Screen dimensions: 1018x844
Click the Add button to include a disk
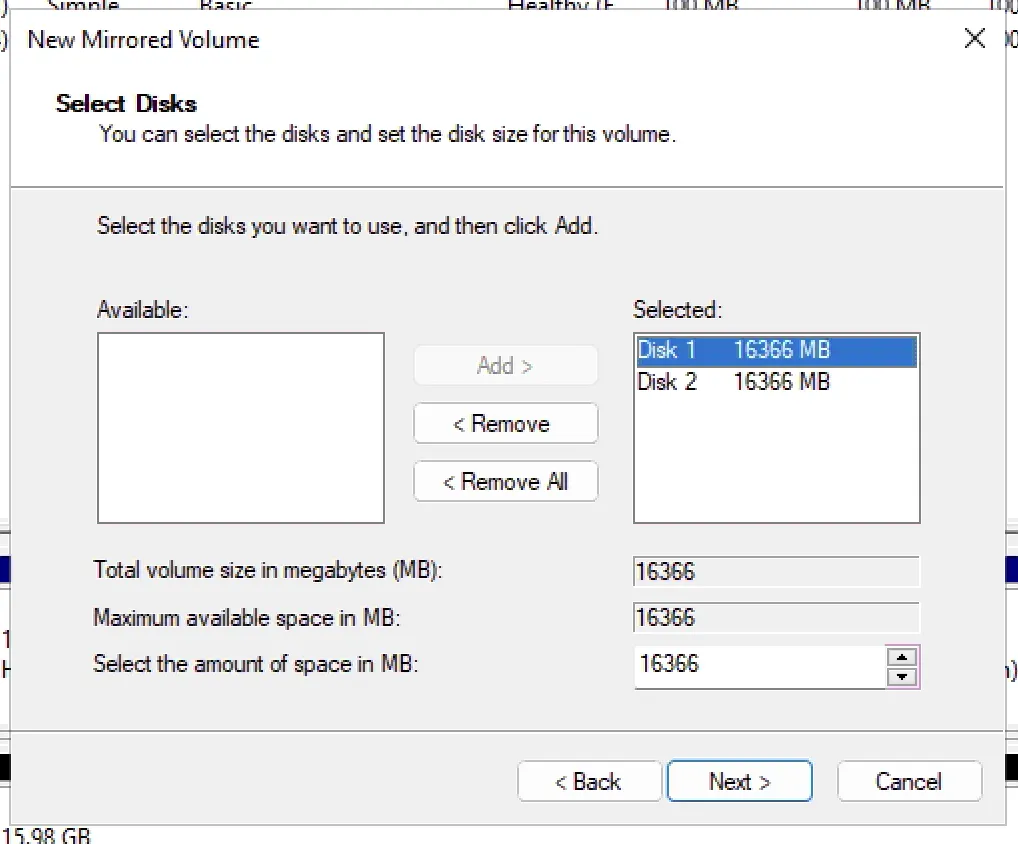[505, 365]
